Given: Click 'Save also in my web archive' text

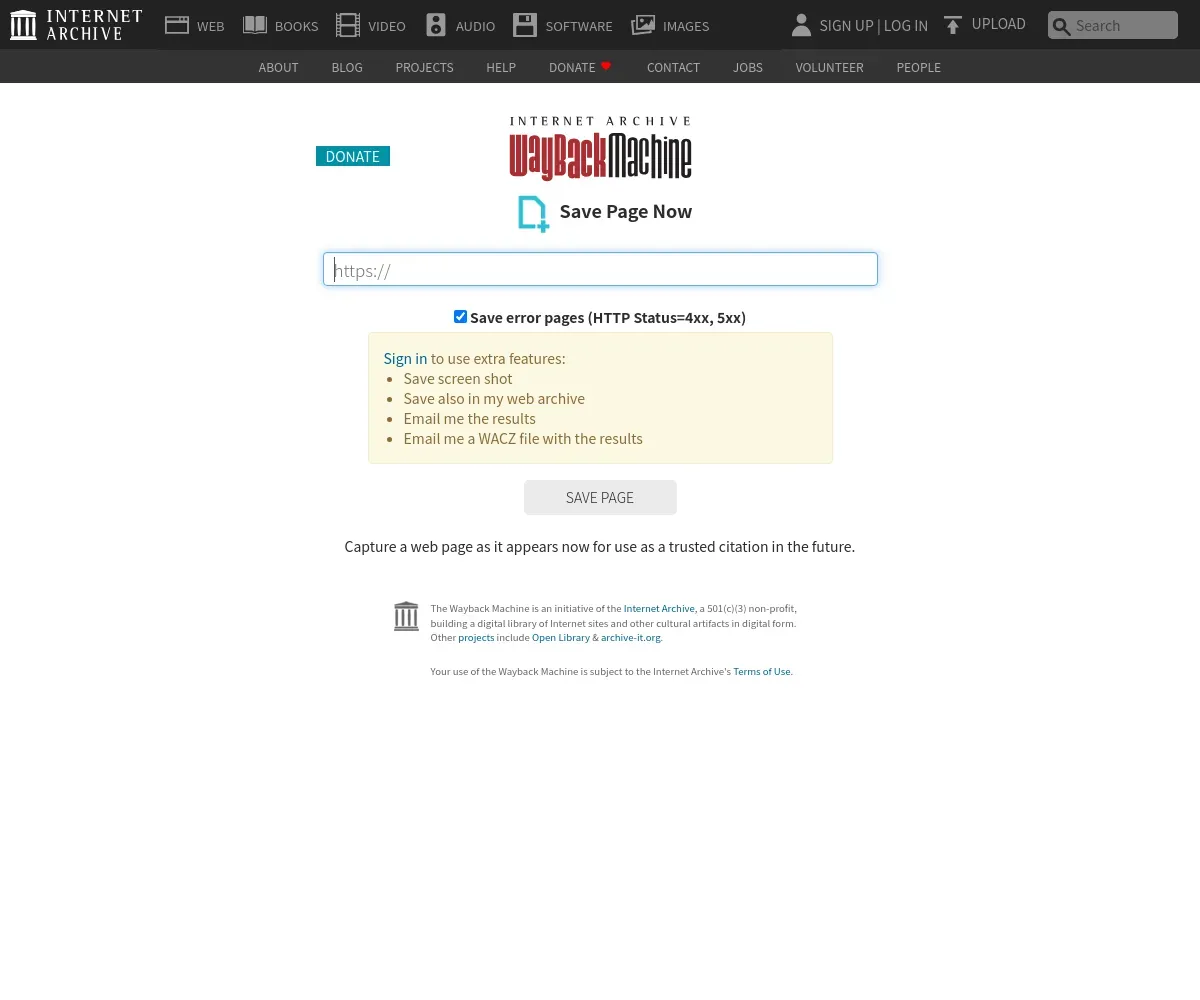Looking at the screenshot, I should (494, 398).
